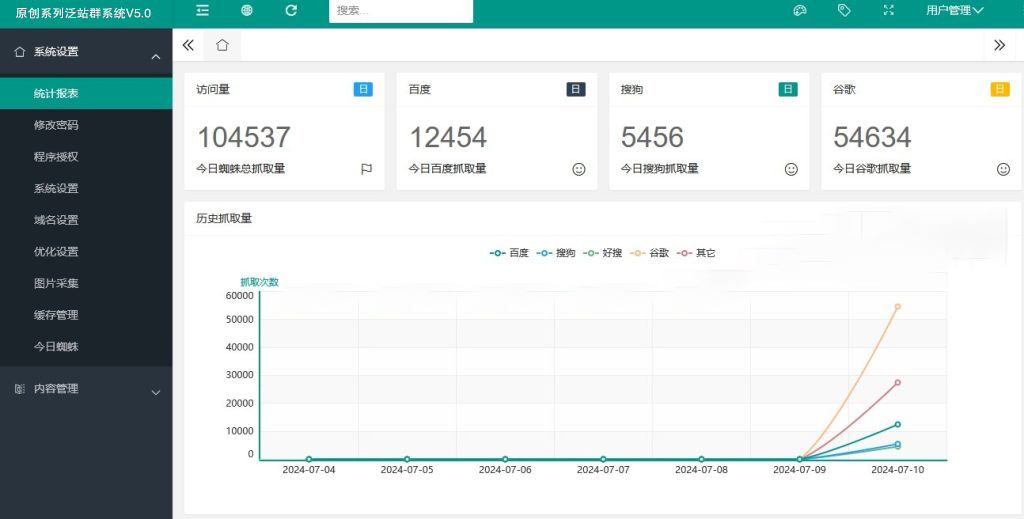The width and height of the screenshot is (1024, 519).
Task: Expand the 内容管理 sidebar group
Action: click(x=86, y=389)
